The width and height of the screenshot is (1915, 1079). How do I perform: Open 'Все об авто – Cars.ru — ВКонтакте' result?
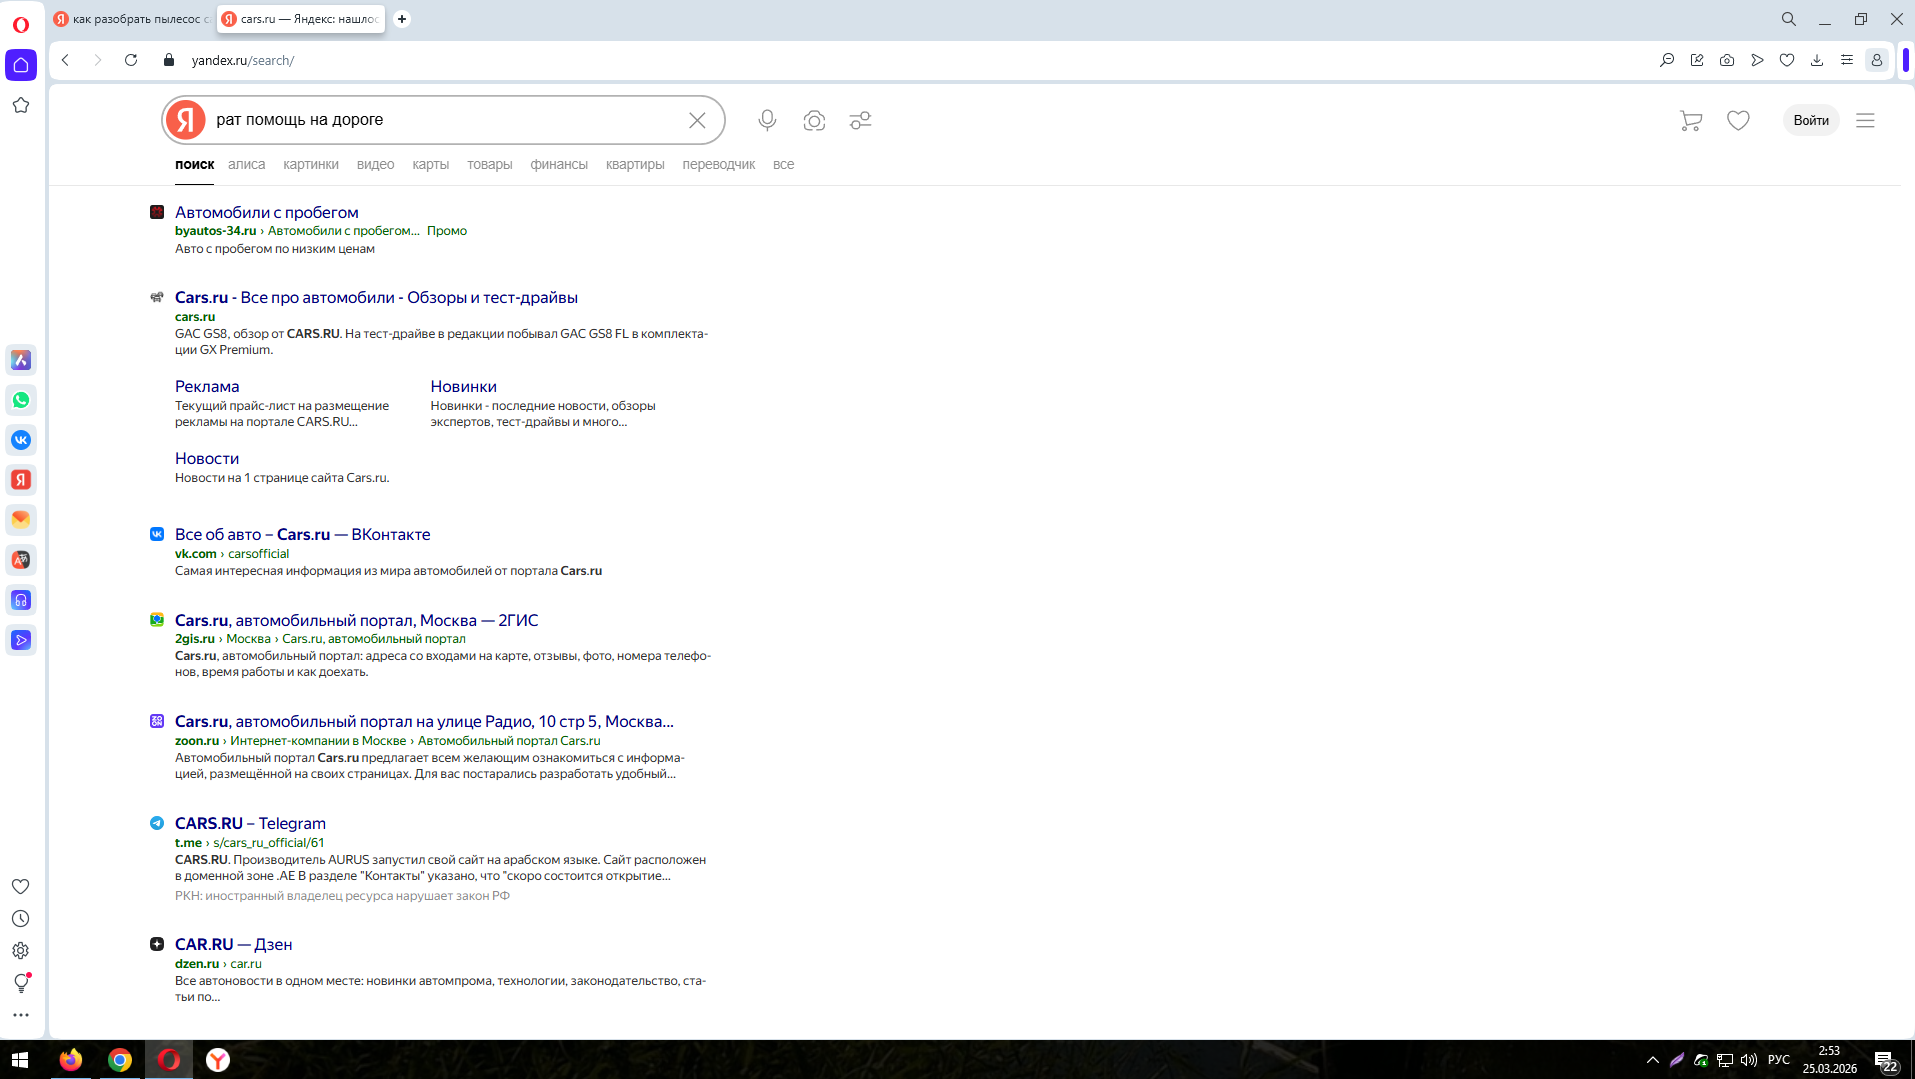point(303,534)
